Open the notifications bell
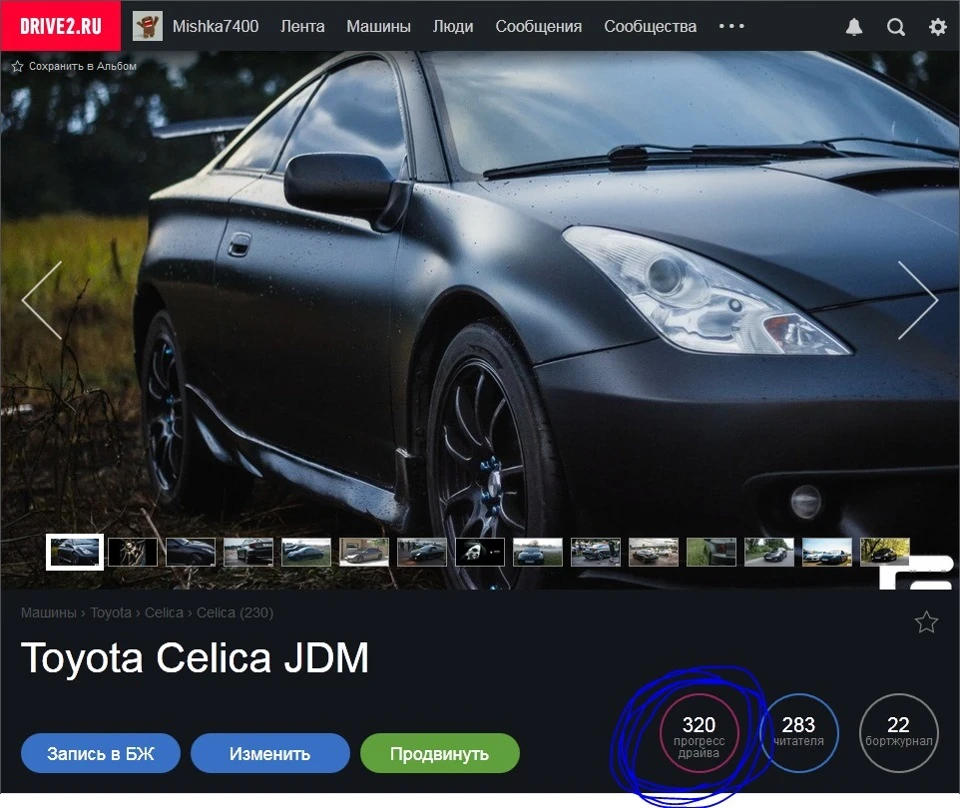Image resolution: width=960 pixels, height=808 pixels. click(854, 26)
